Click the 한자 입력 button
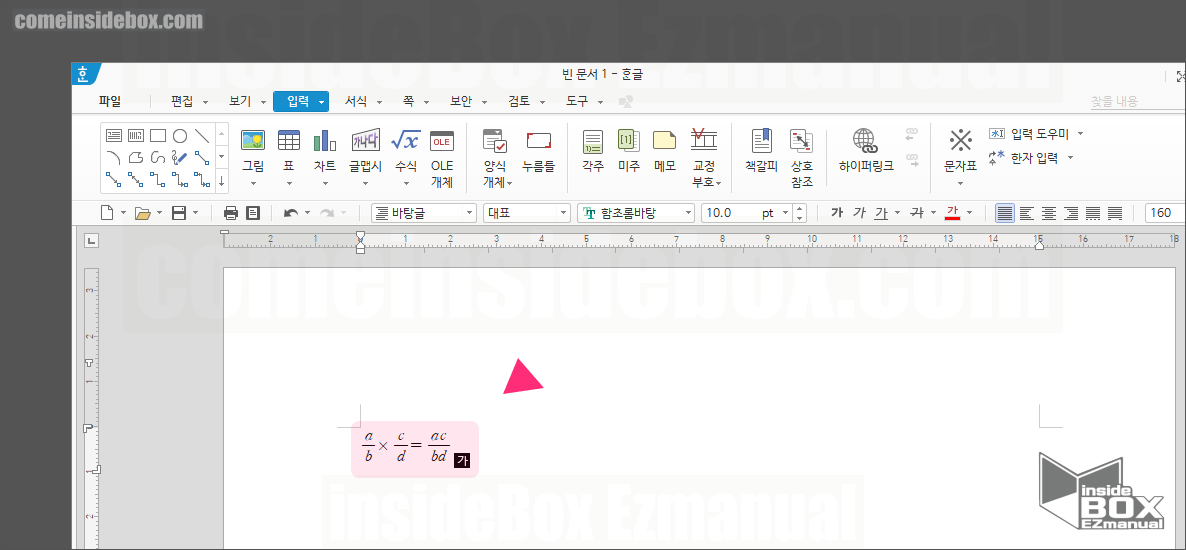The width and height of the screenshot is (1186, 550). 1024,157
